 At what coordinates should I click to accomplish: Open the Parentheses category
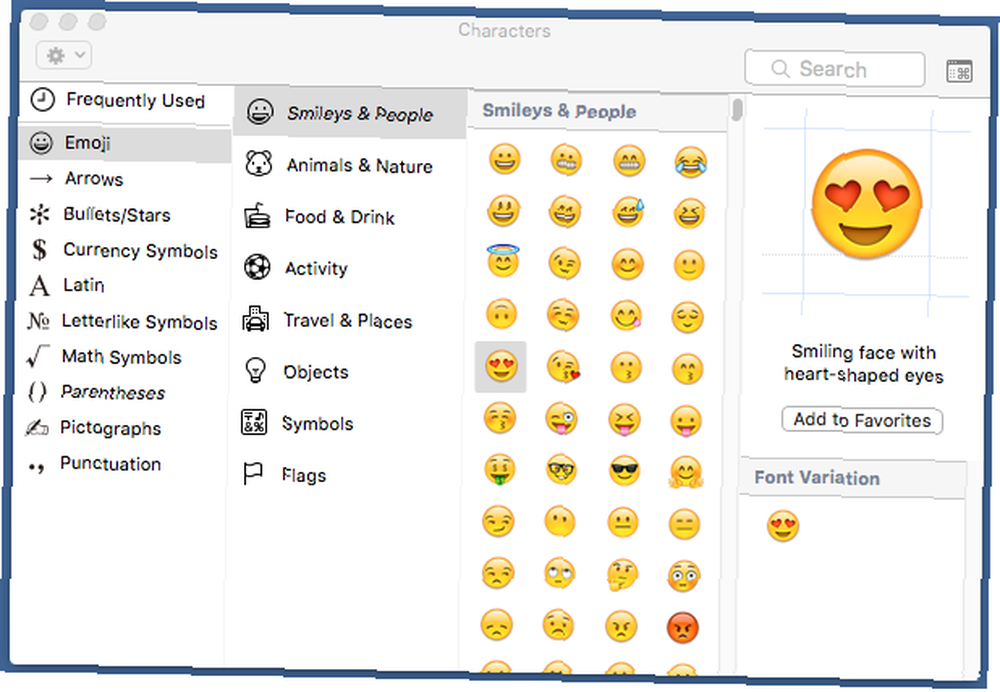pyautogui.click(x=96, y=392)
